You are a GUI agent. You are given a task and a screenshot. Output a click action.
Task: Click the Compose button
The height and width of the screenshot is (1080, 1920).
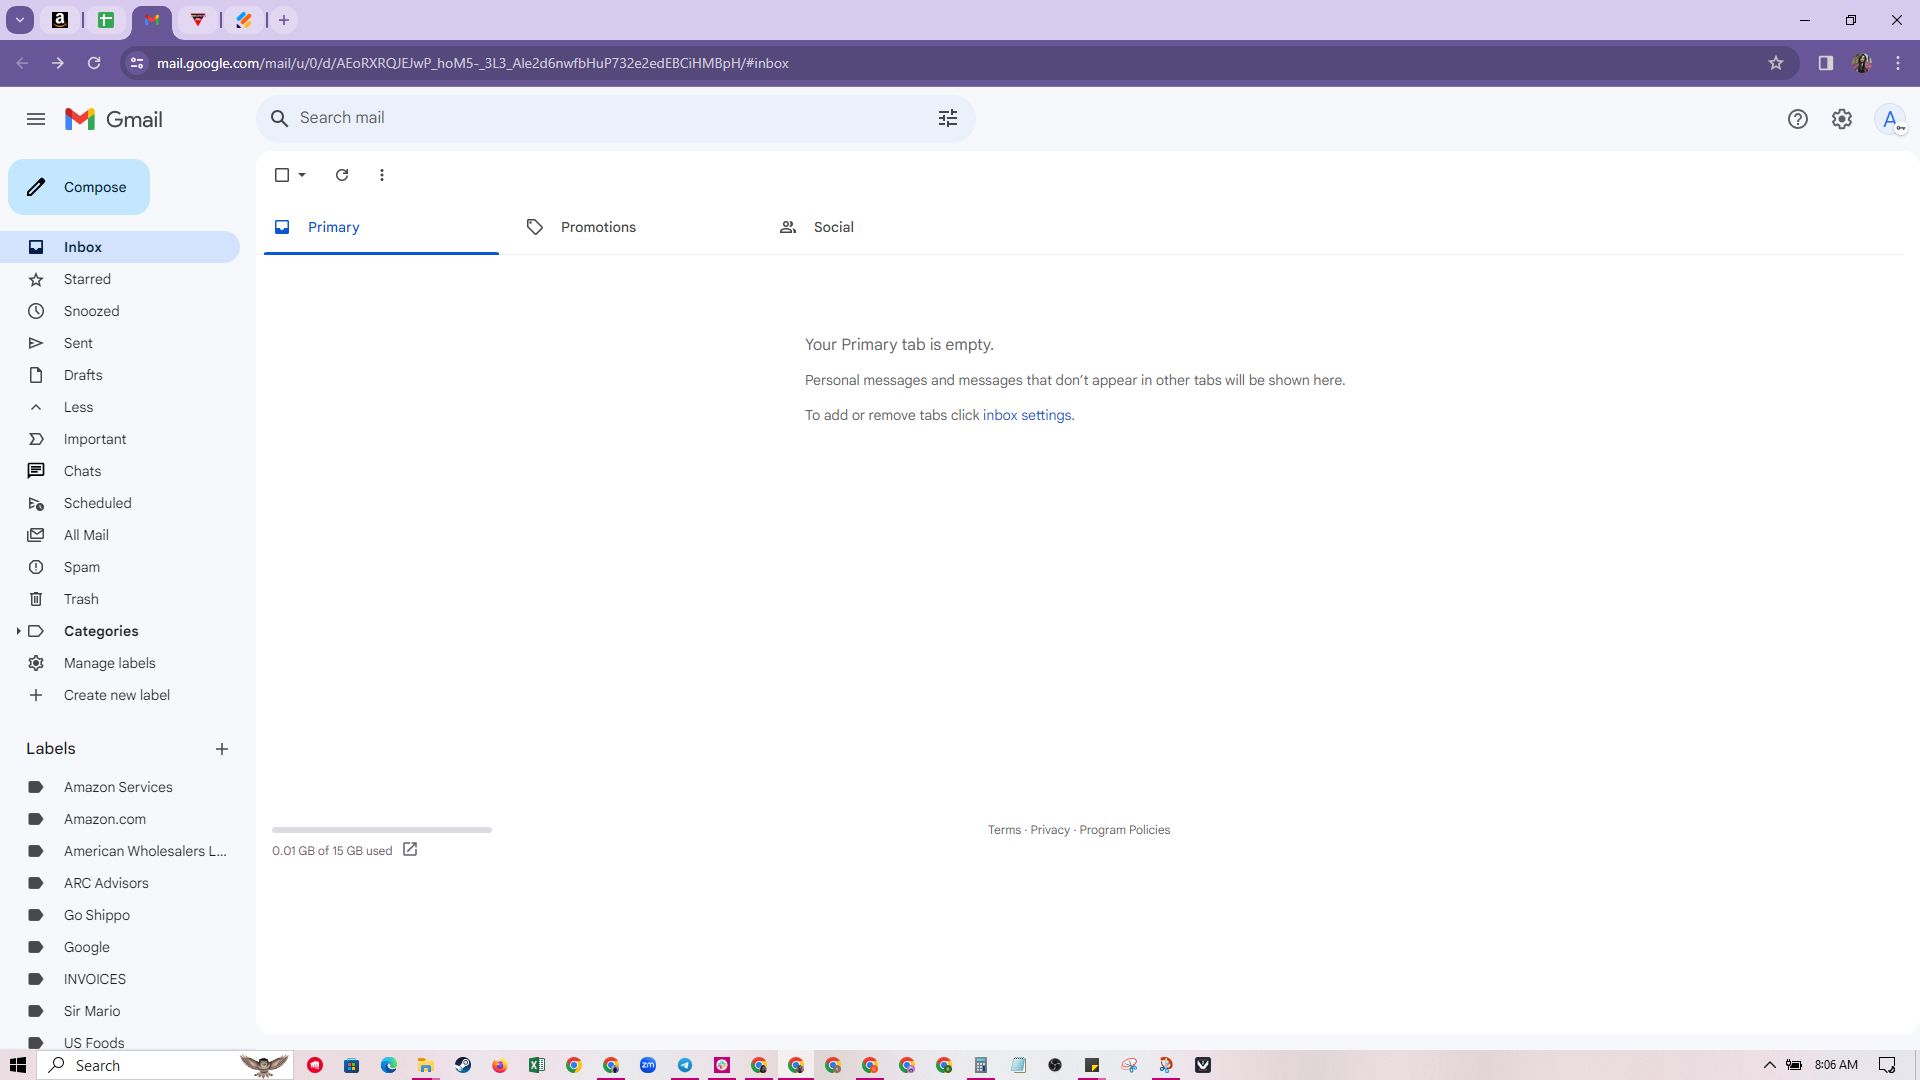(79, 187)
